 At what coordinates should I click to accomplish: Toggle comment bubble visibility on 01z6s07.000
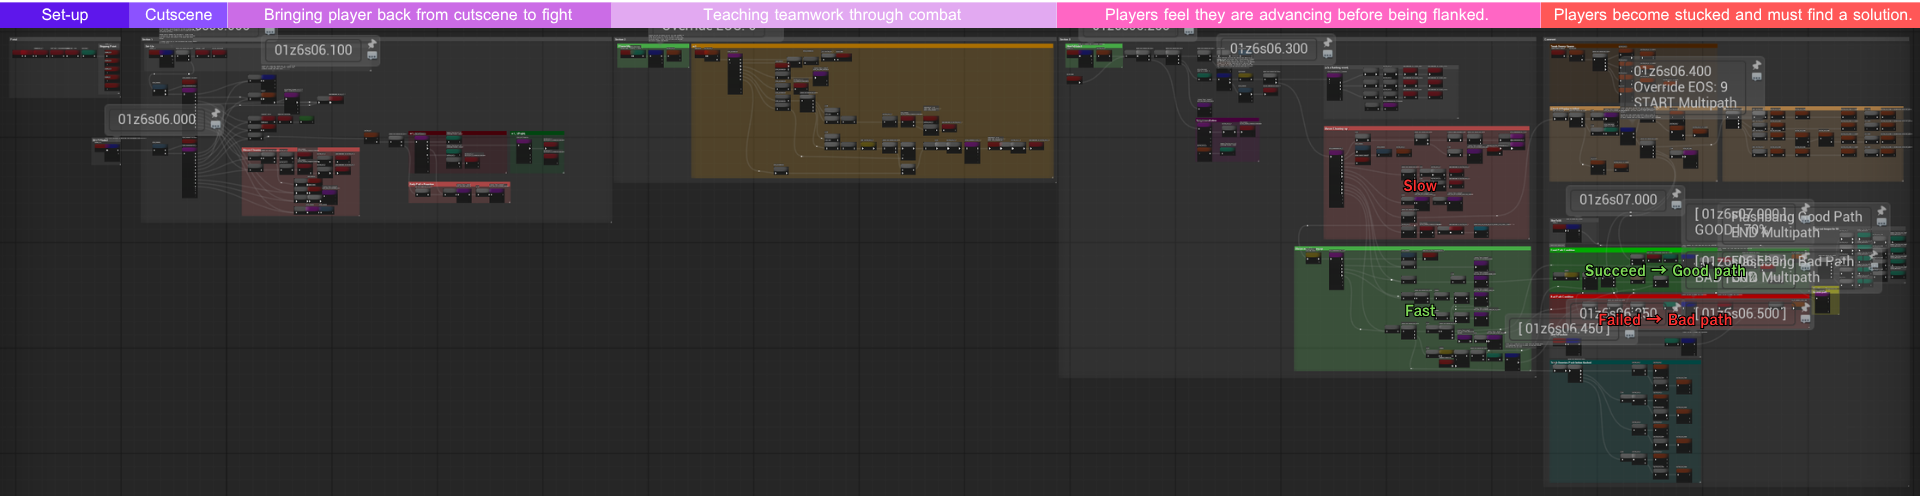coord(1677,205)
